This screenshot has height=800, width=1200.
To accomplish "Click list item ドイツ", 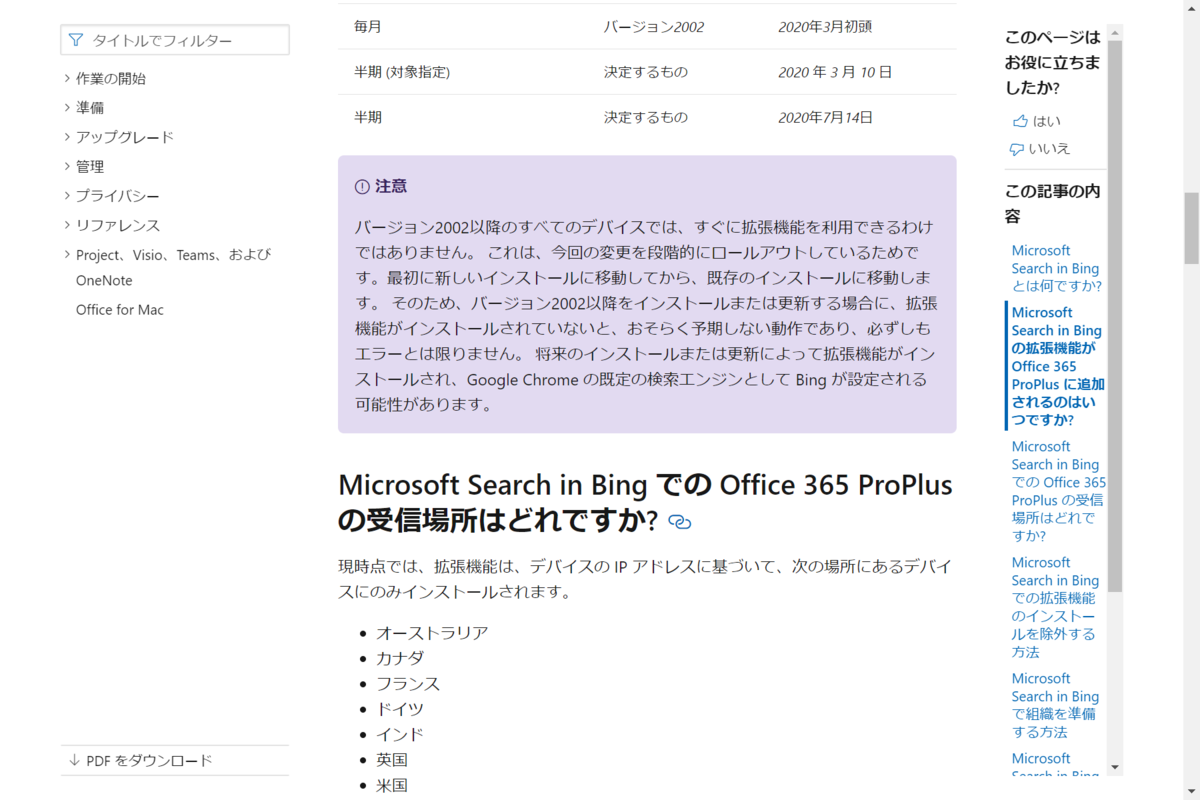I will pos(400,709).
